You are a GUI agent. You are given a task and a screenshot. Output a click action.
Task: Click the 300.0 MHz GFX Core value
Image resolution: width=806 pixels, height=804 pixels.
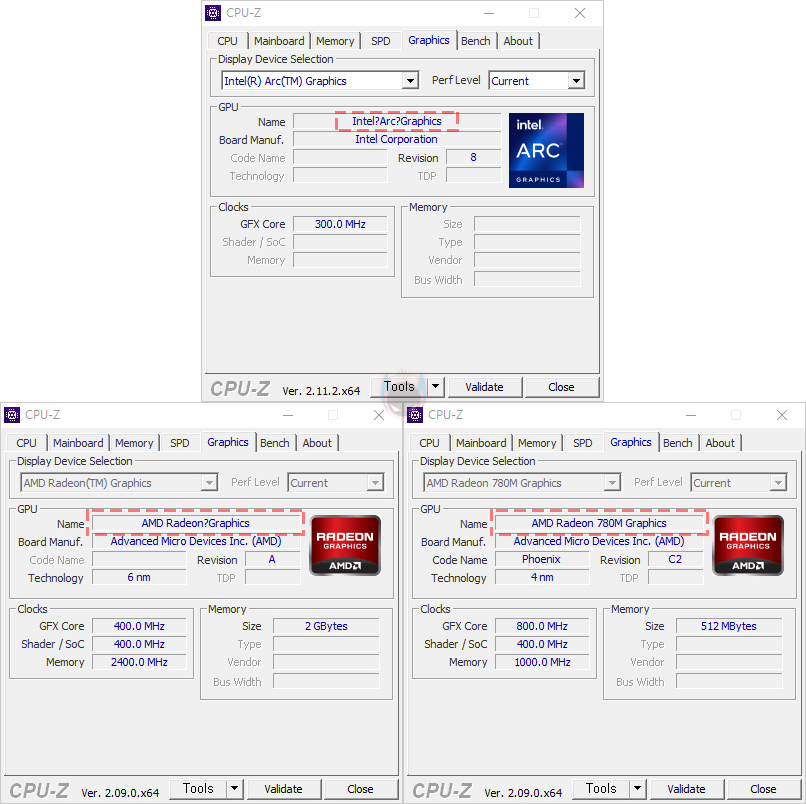click(340, 224)
